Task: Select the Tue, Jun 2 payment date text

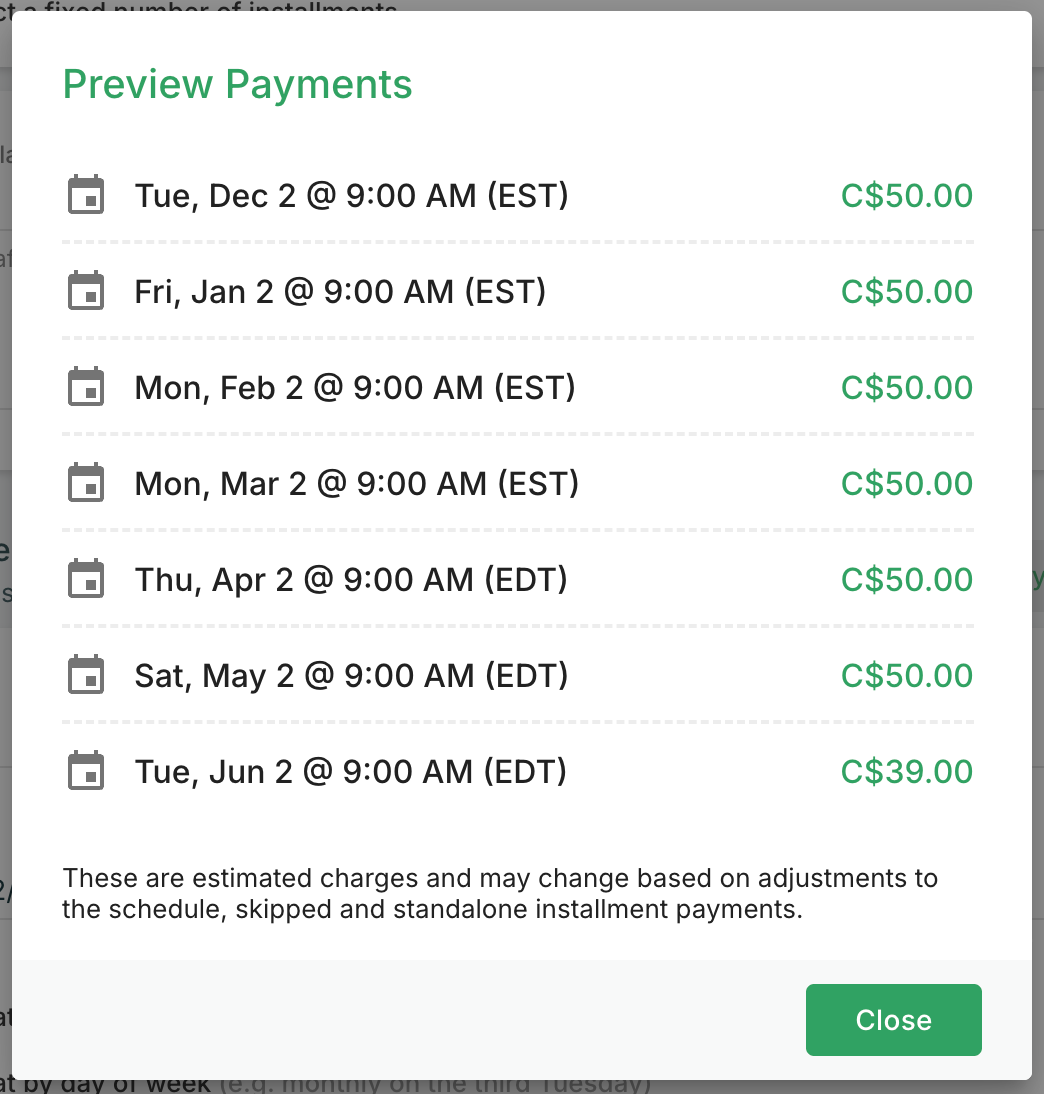Action: [x=350, y=772]
